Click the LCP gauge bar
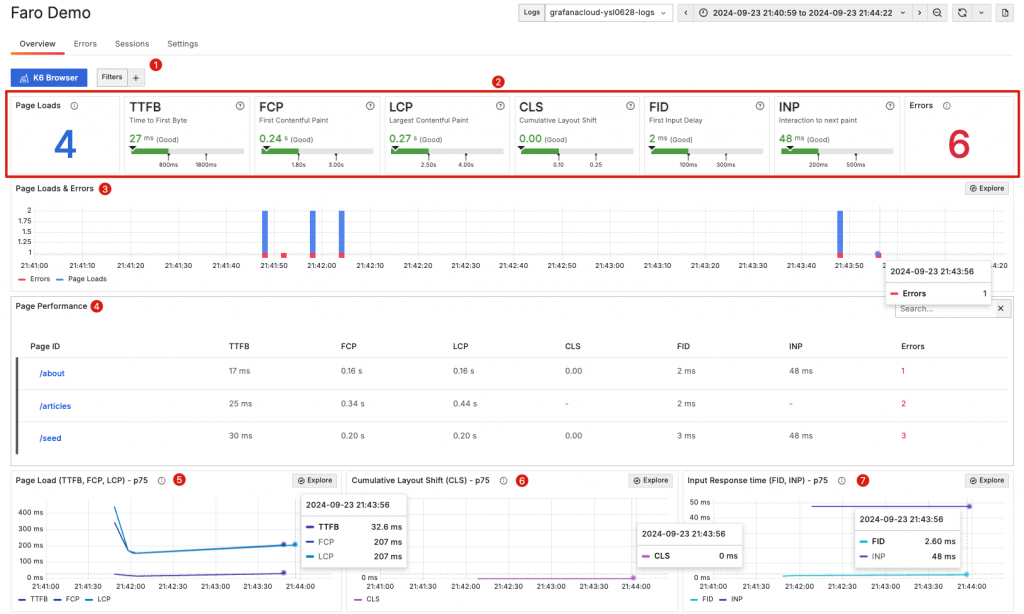 click(x=447, y=152)
